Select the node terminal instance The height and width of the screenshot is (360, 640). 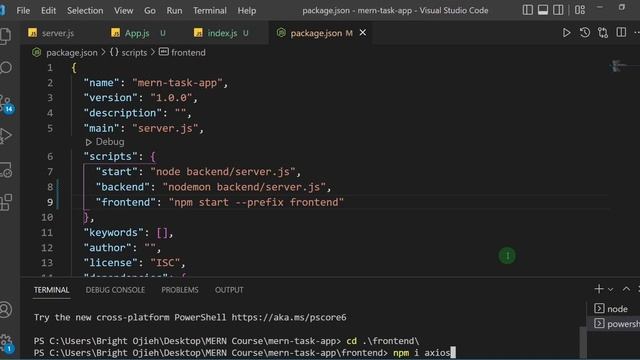point(613,309)
